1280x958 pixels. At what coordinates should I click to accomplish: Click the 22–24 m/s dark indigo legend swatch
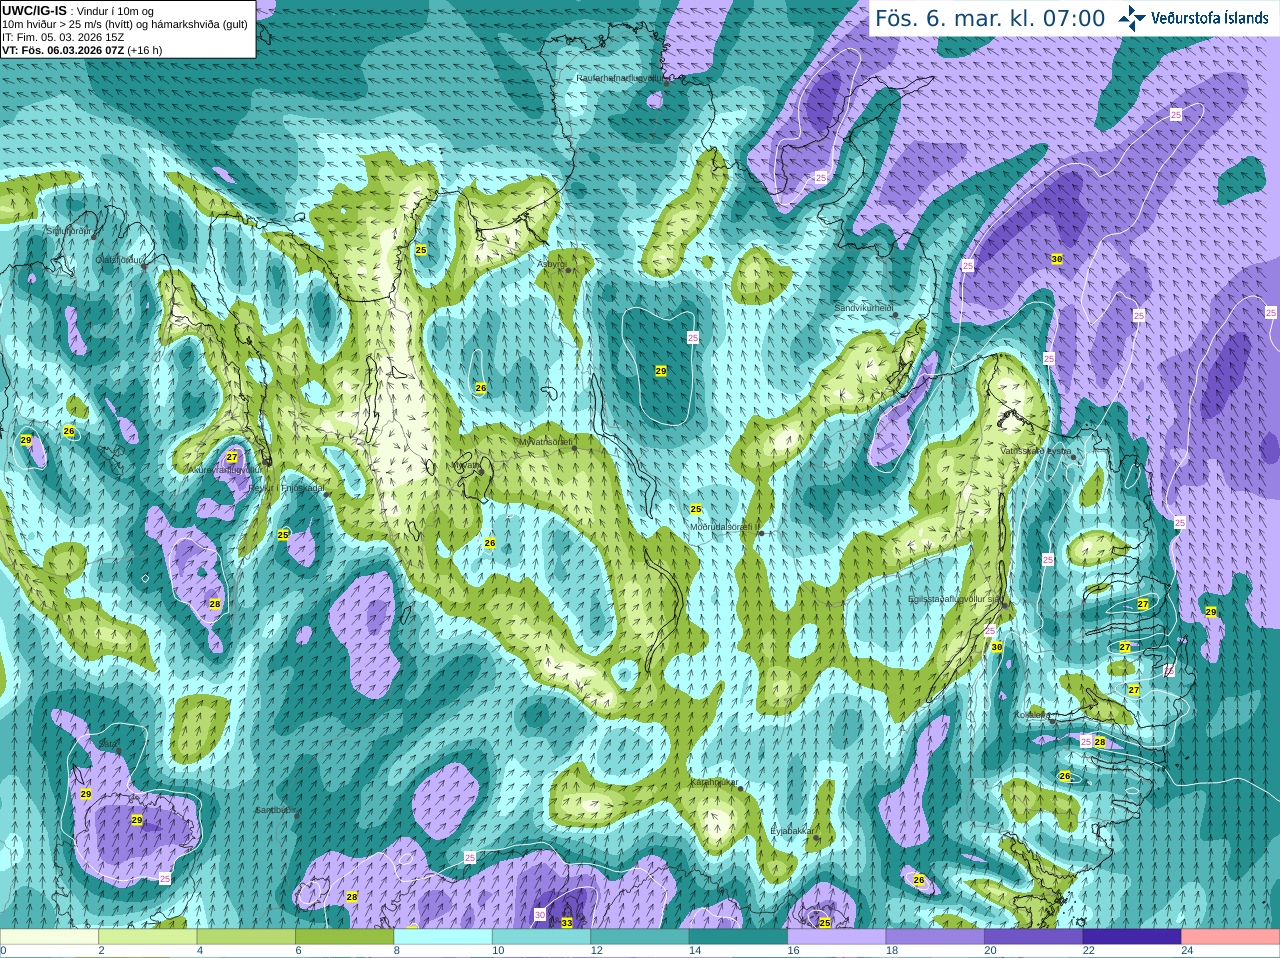[x=1132, y=937]
